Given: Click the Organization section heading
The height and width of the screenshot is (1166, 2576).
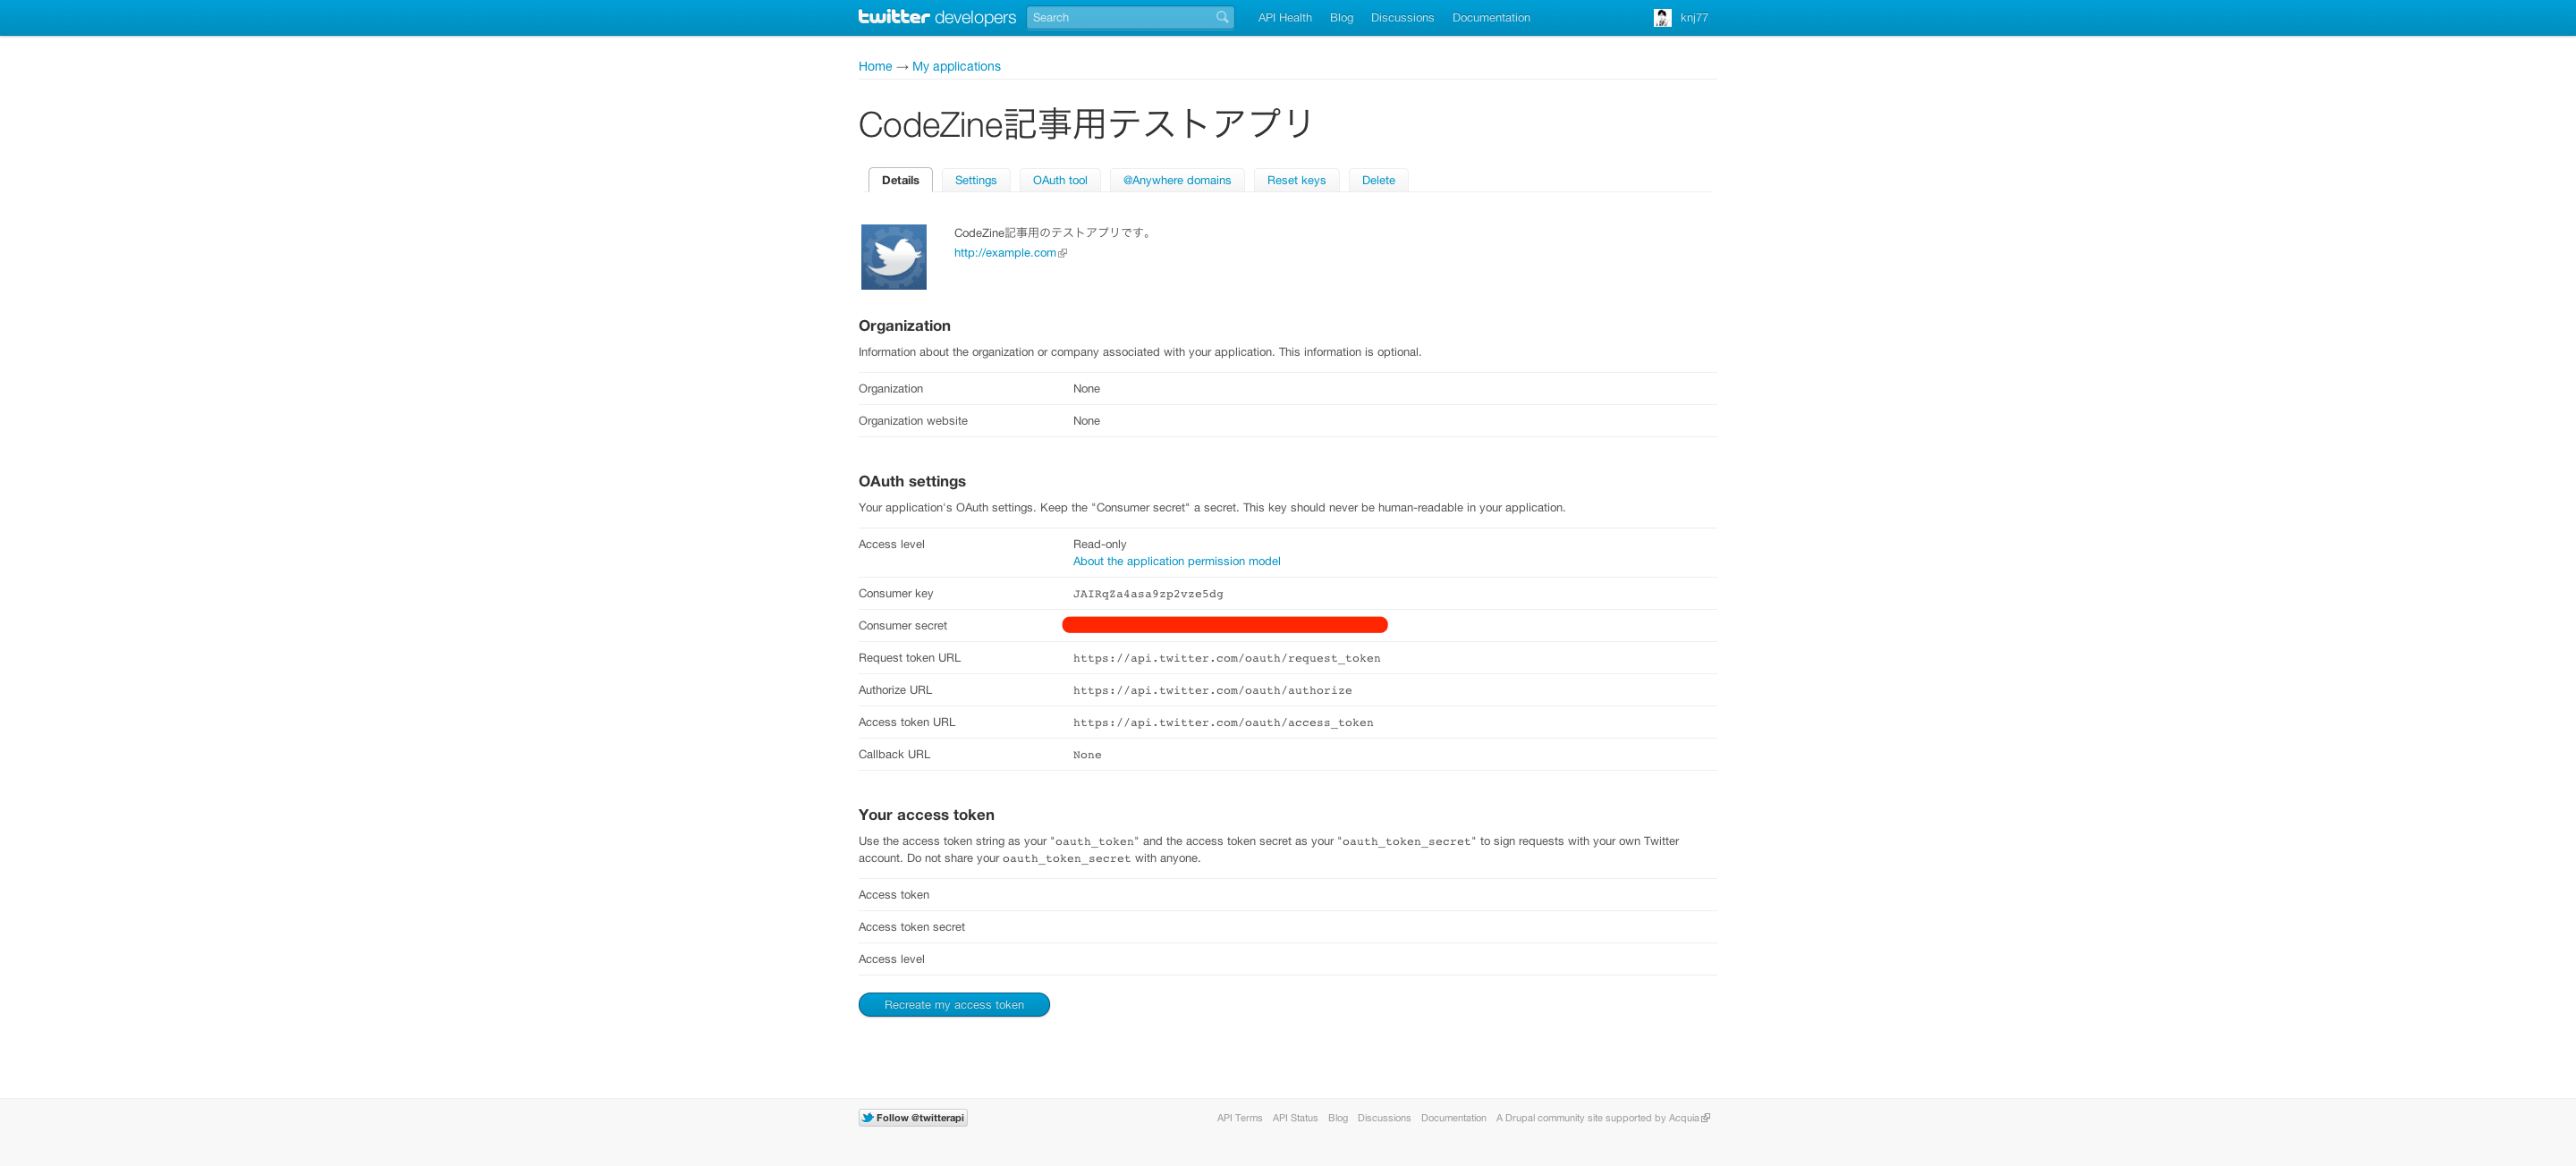Looking at the screenshot, I should coord(904,326).
